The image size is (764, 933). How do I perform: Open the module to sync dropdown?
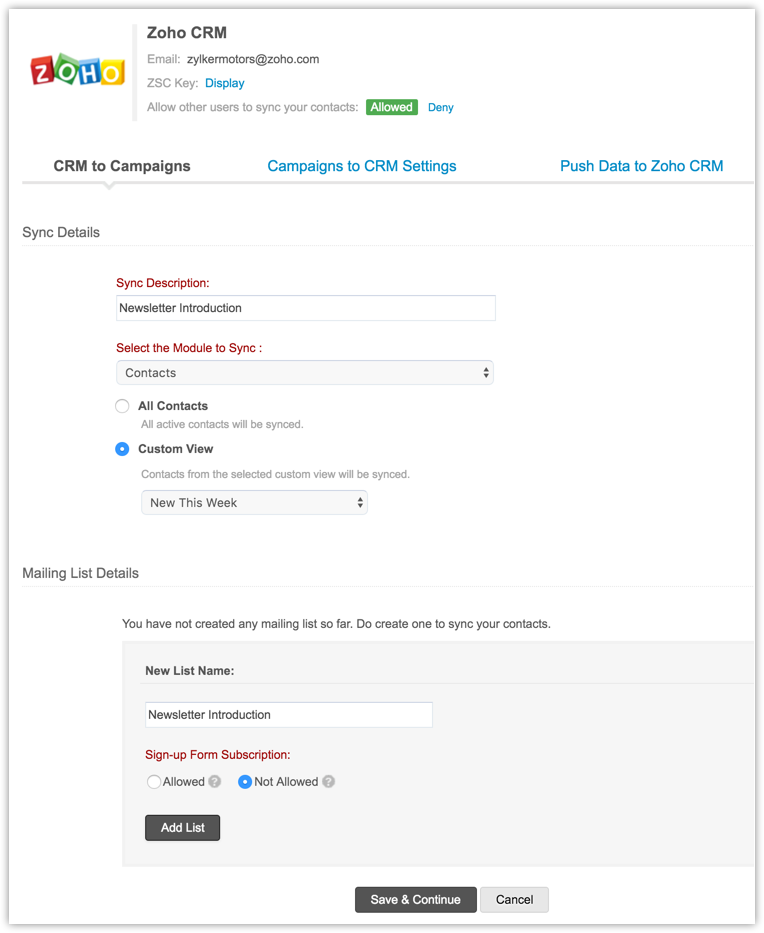tap(305, 373)
